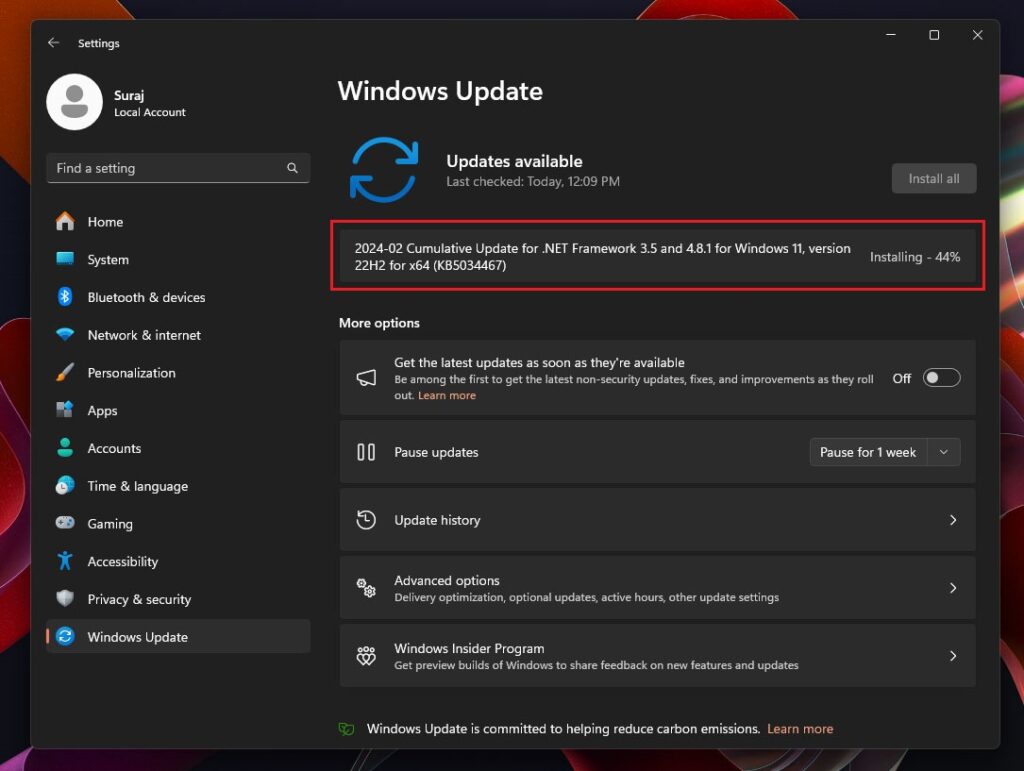Image resolution: width=1024 pixels, height=771 pixels.
Task: Click the Advanced options gears icon
Action: click(x=366, y=588)
